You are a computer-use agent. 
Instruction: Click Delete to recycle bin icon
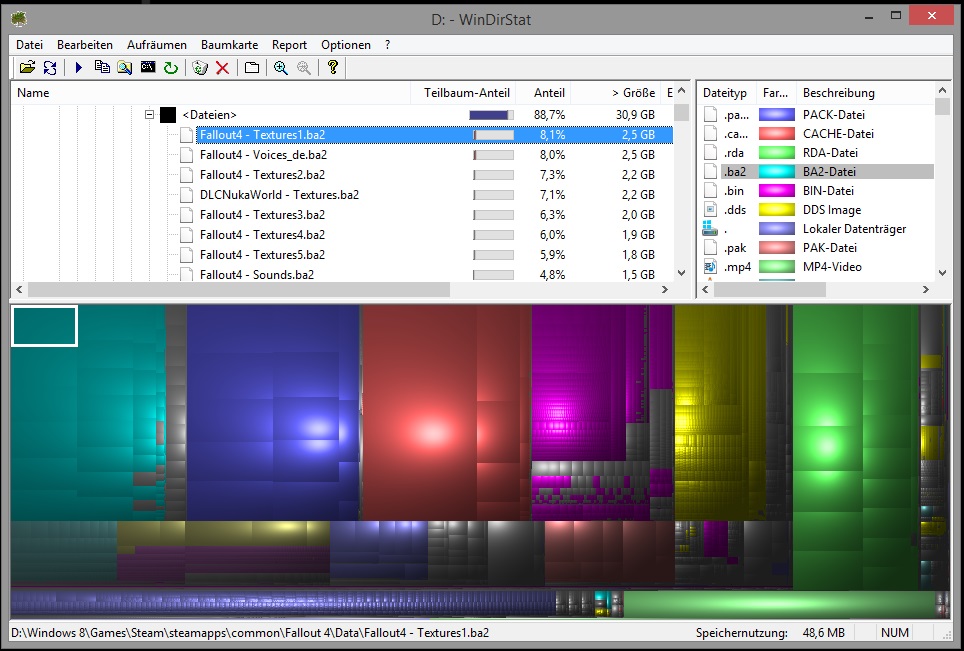tap(199, 68)
